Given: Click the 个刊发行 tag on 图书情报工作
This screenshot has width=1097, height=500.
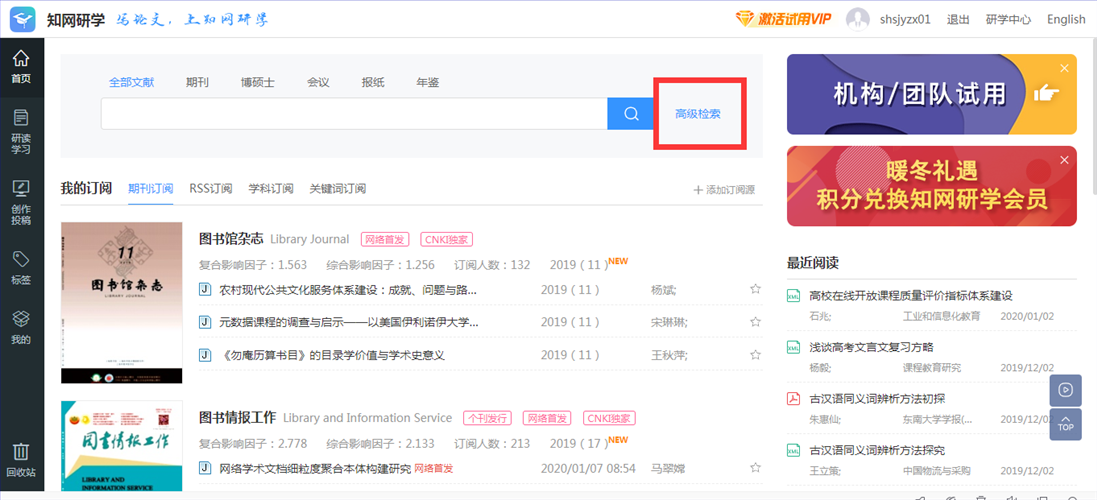Looking at the screenshot, I should coord(487,417).
